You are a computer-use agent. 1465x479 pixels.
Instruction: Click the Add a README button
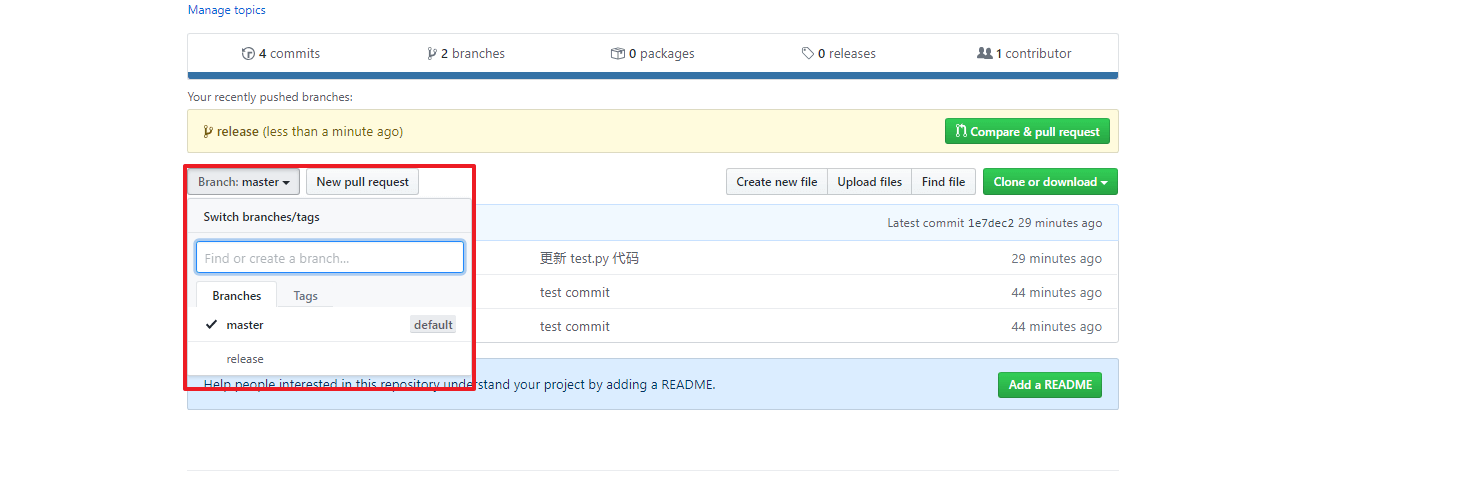(x=1050, y=385)
